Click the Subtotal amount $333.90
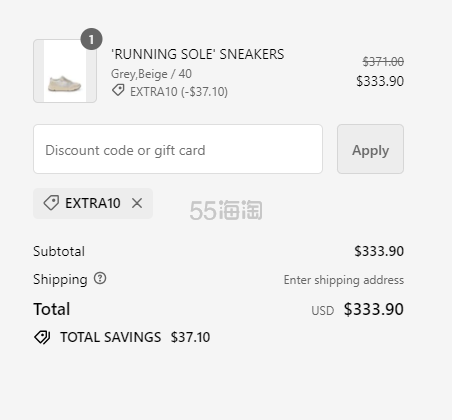Viewport: 452px width, 420px height. pos(379,251)
